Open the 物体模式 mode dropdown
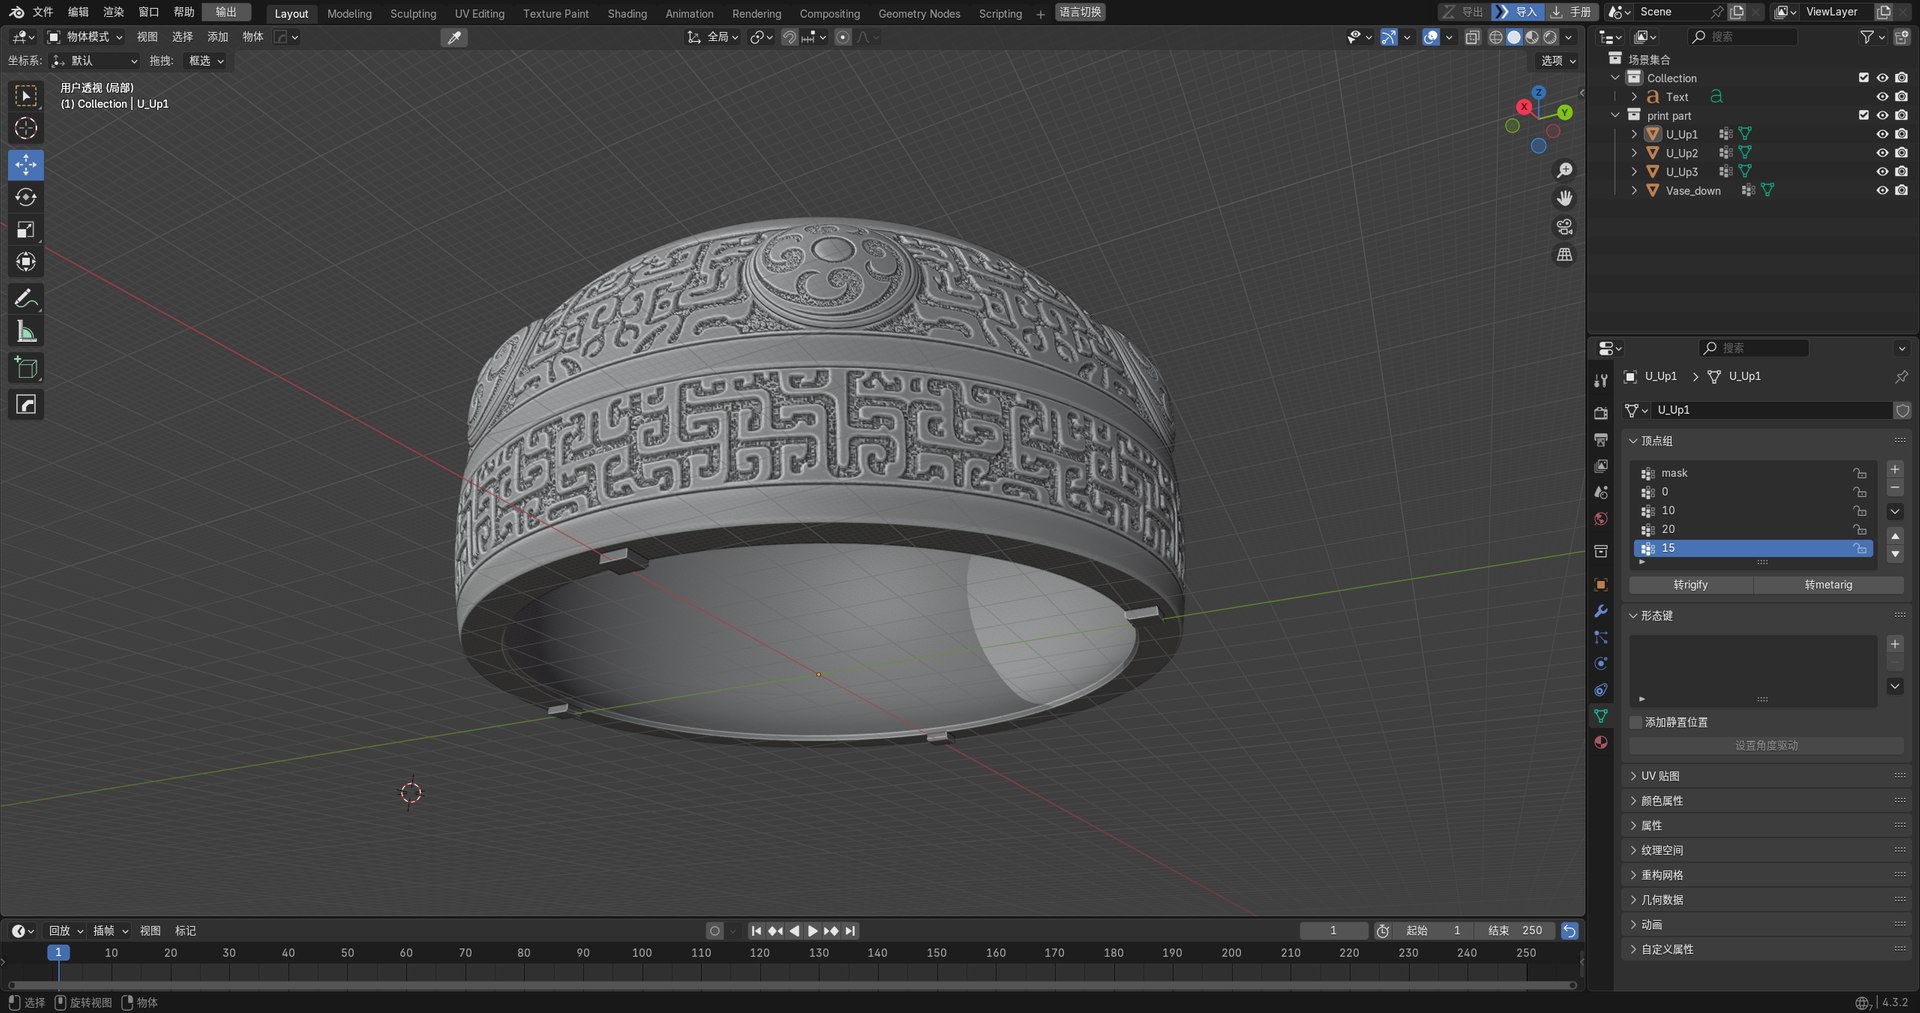This screenshot has height=1013, width=1920. pos(86,37)
